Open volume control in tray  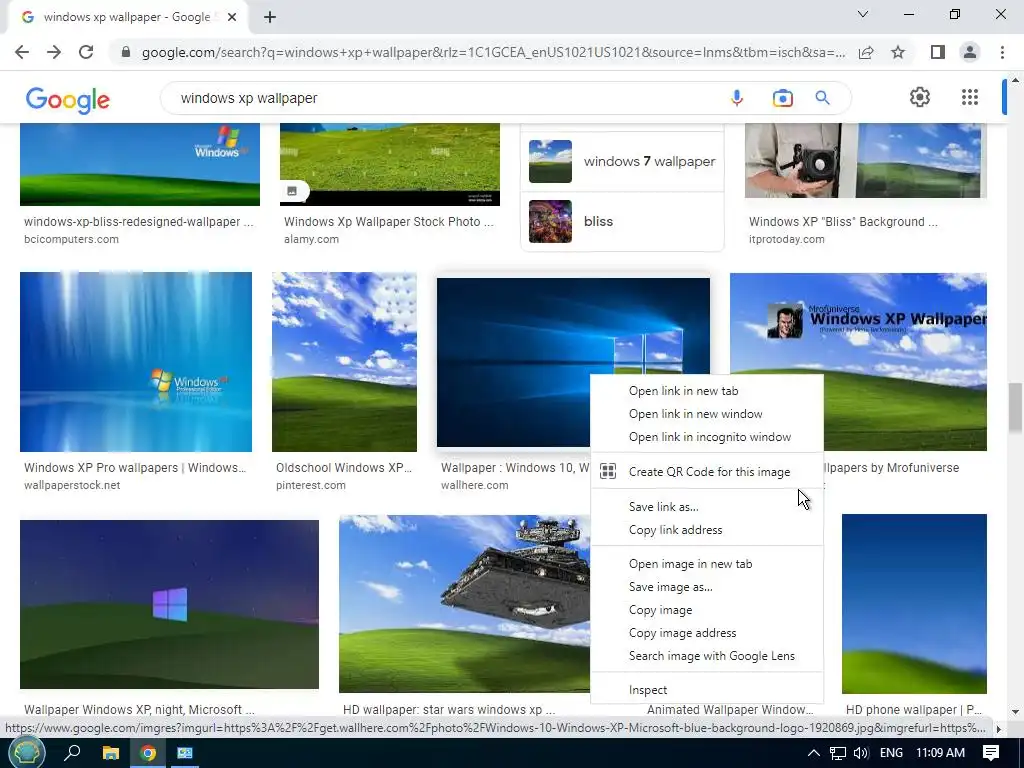861,753
